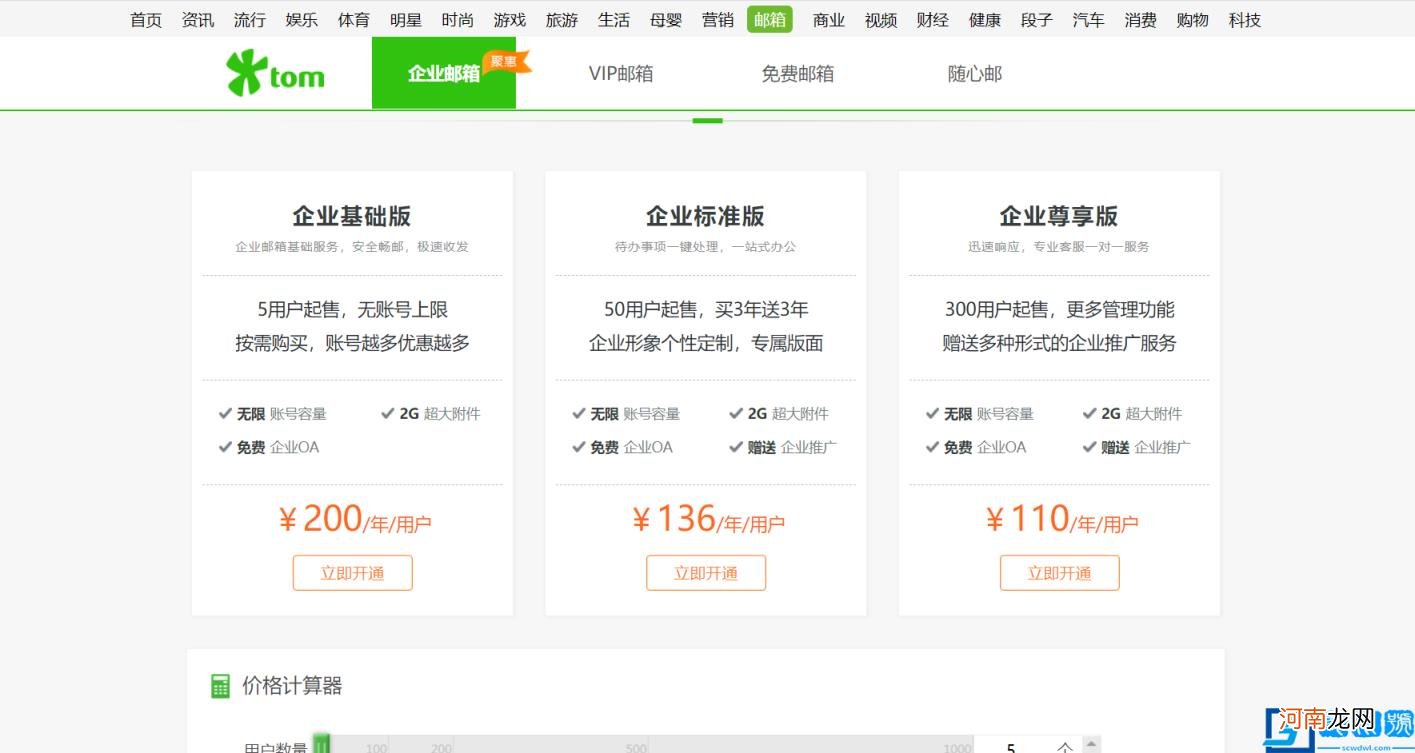Screen dimensions: 1415x753
Task: Select the highlighted 邮箱 nav item
Action: point(770,19)
